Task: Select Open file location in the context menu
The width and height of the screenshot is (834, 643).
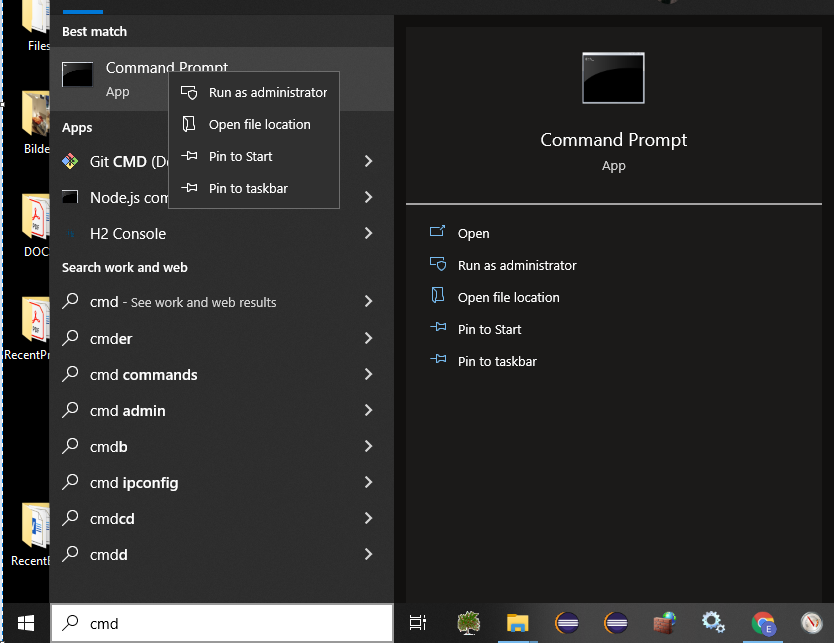Action: point(259,124)
